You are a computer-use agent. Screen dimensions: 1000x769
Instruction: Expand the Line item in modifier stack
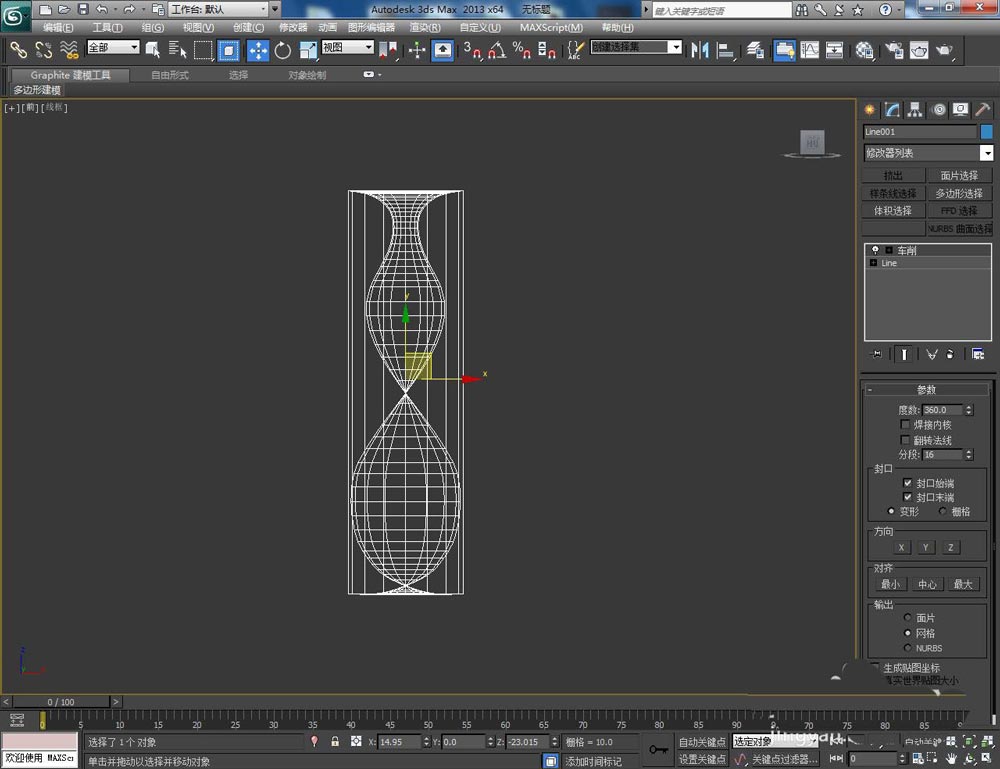tap(873, 263)
